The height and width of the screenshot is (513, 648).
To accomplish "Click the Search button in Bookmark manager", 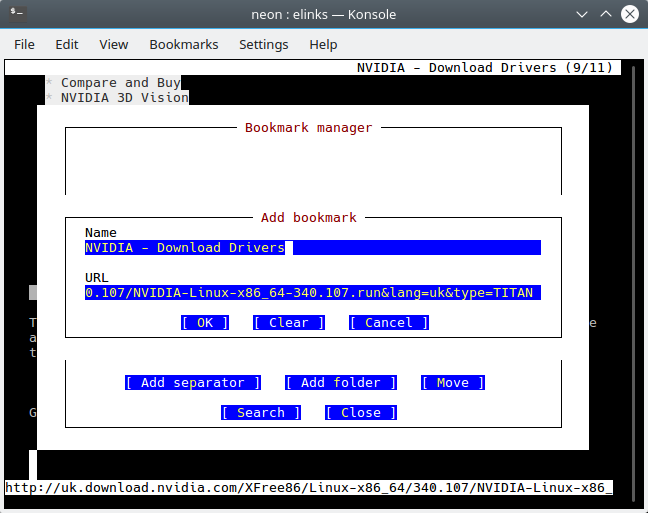I will click(x=261, y=413).
